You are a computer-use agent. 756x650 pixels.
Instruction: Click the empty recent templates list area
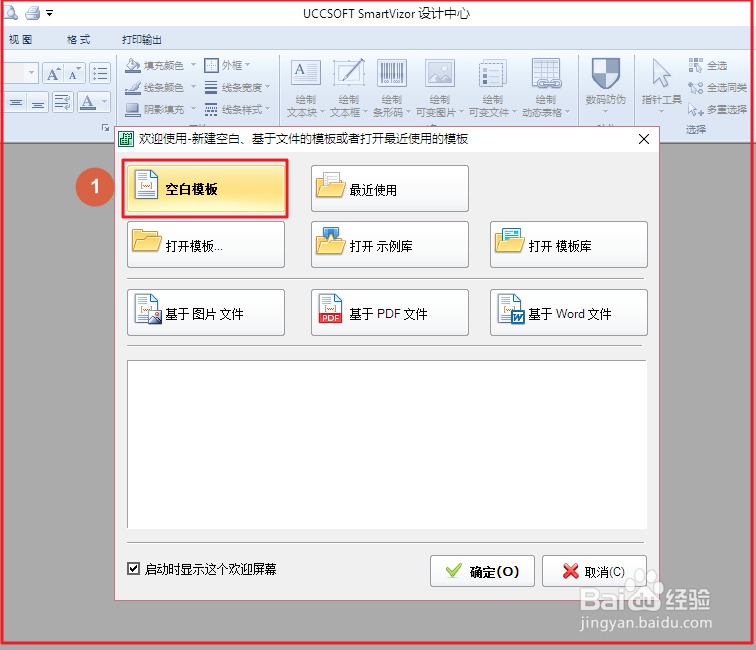pos(387,444)
